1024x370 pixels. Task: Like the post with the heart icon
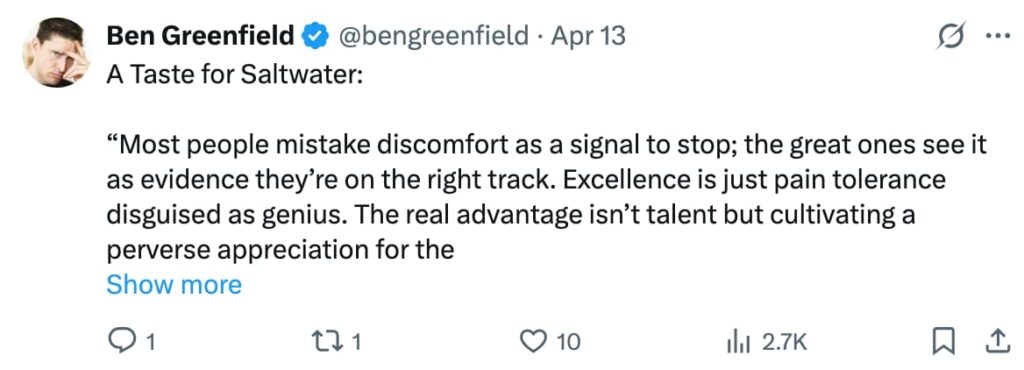click(x=534, y=341)
